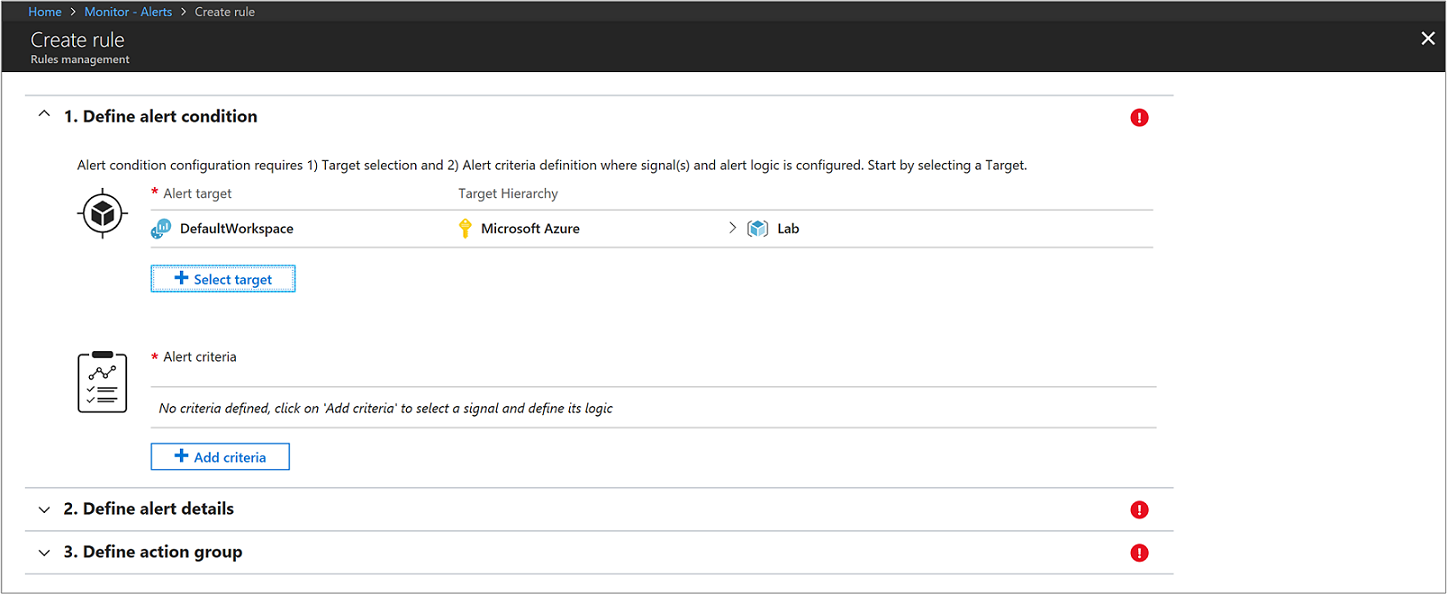1447x594 pixels.
Task: Close the Create rule blade
Action: 1428,38
